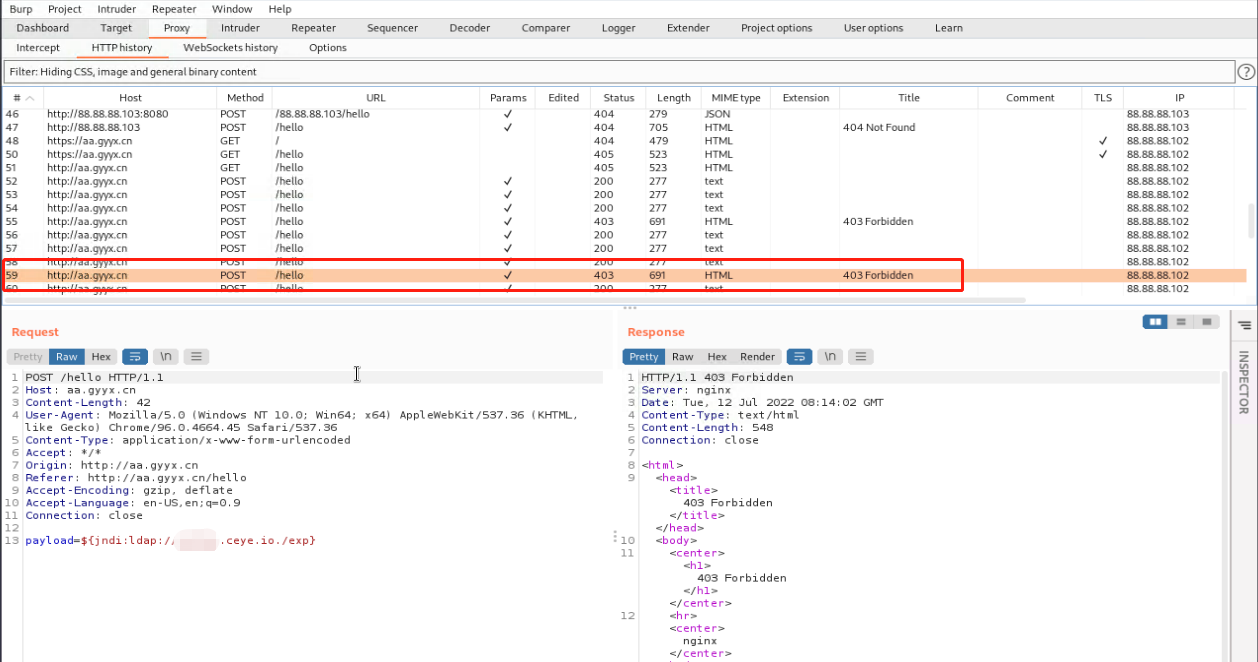Sort history by Length column header

[x=674, y=98]
